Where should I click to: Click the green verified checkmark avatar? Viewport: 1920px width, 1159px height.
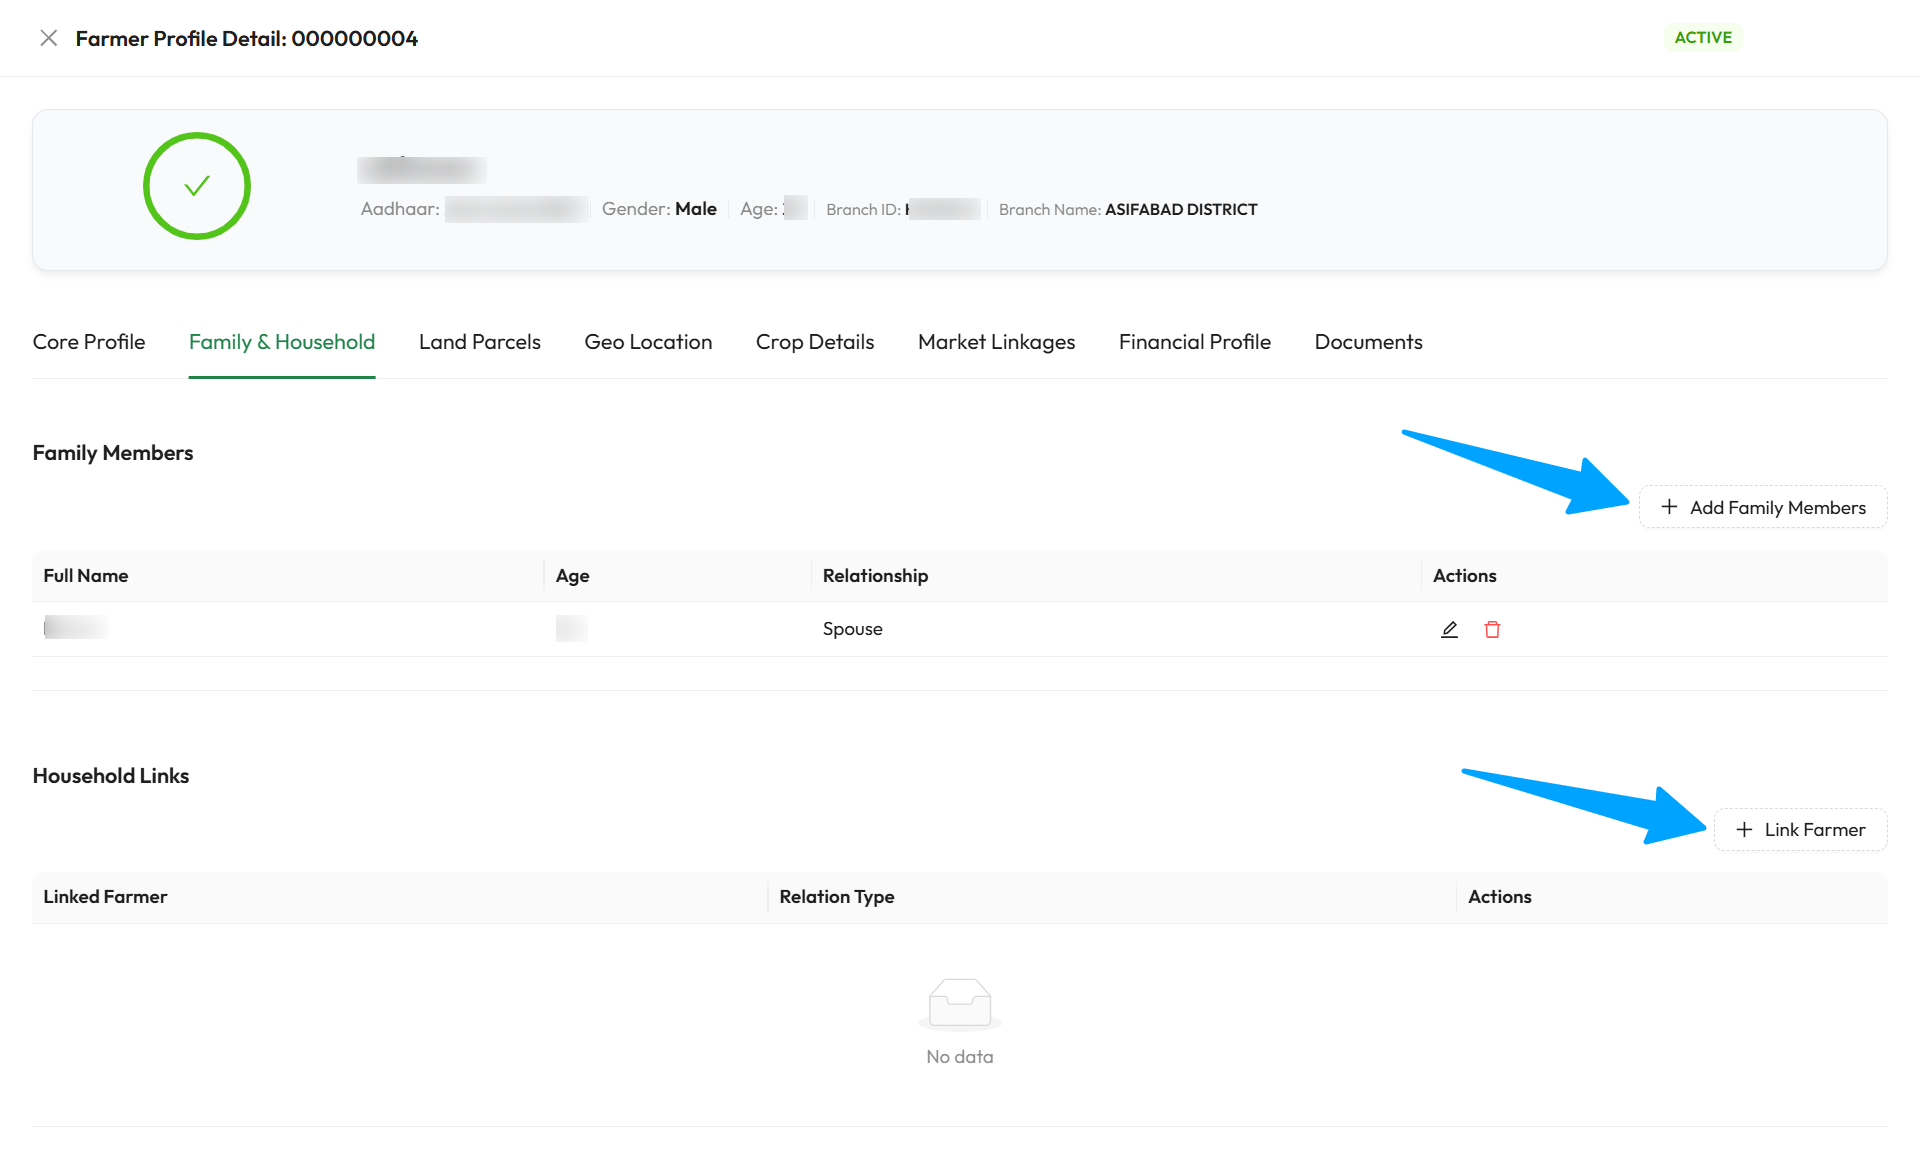point(197,186)
